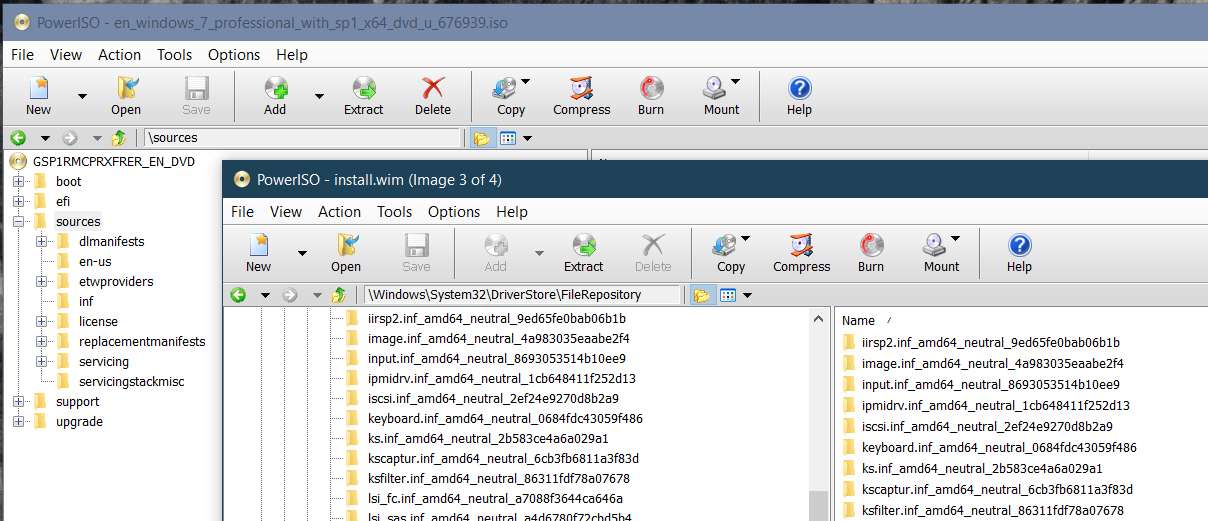Open view mode dropdown in install.wim window

(x=747, y=295)
